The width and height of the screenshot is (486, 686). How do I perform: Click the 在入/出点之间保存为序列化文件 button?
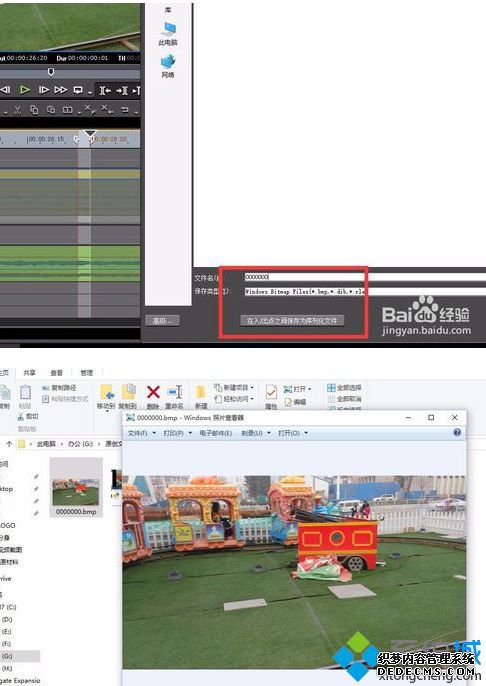(x=292, y=321)
